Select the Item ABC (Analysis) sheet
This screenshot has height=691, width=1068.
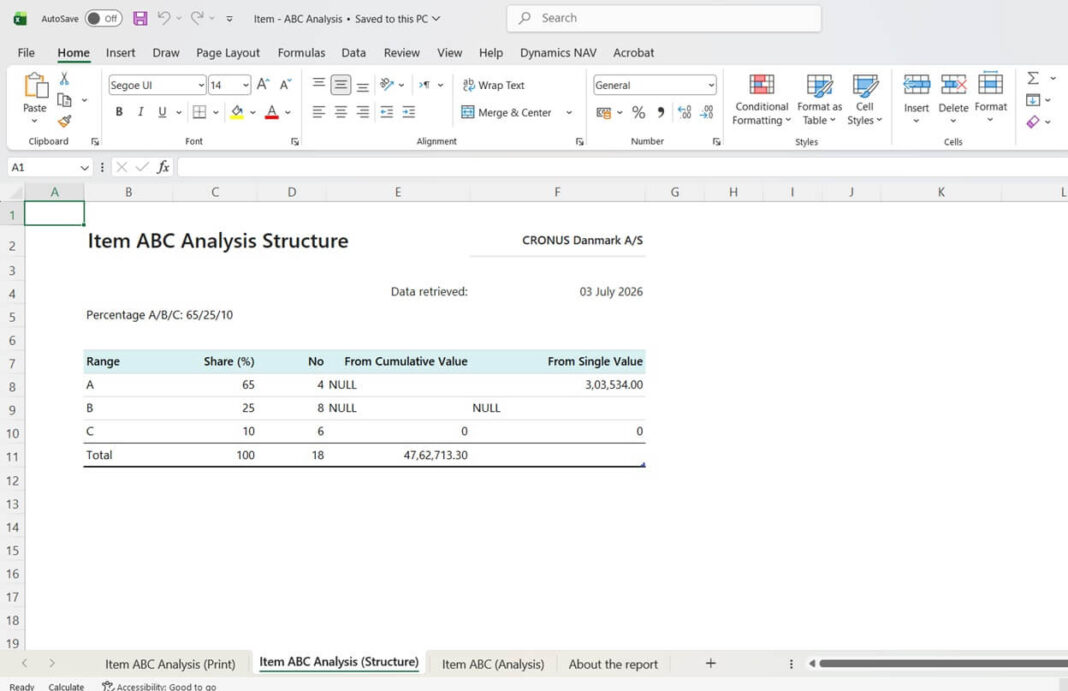click(x=492, y=664)
